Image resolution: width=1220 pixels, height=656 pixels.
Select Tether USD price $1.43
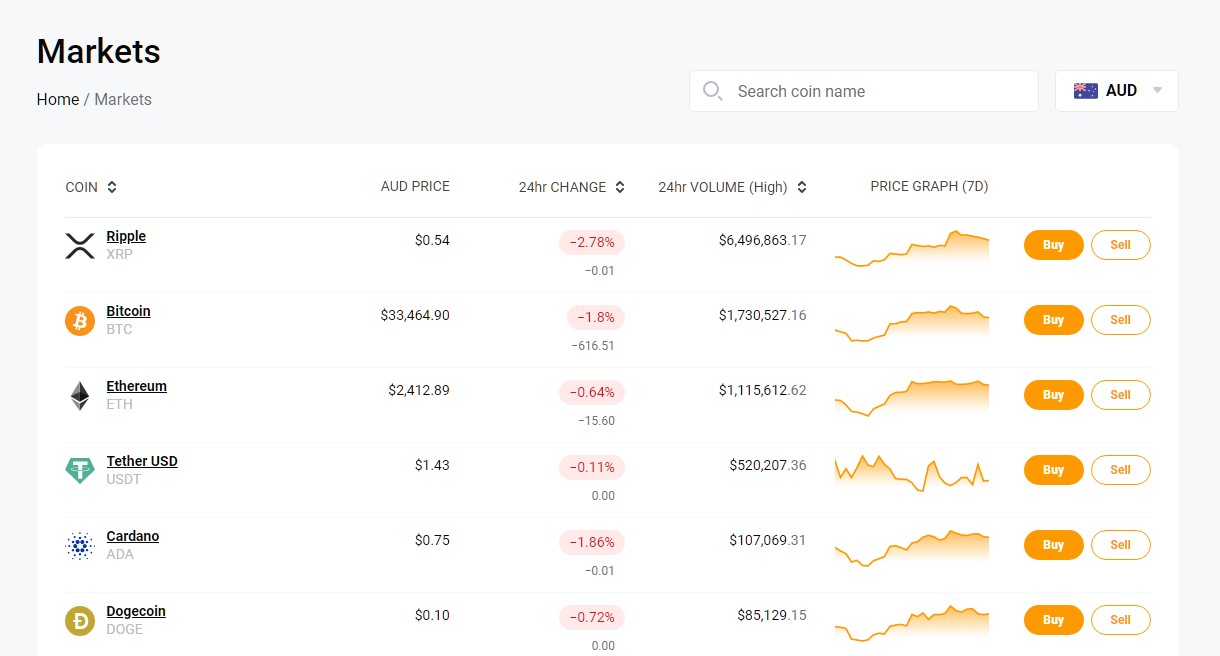(432, 466)
